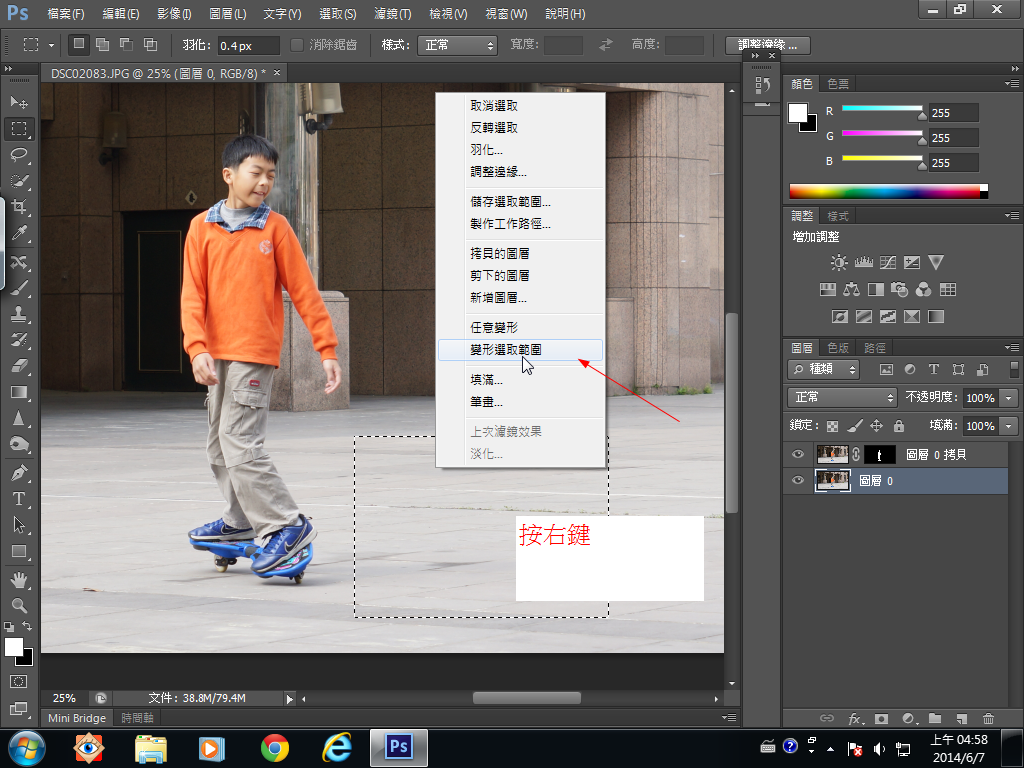Click the delete layer trash icon
This screenshot has height=768, width=1024.
click(x=988, y=718)
